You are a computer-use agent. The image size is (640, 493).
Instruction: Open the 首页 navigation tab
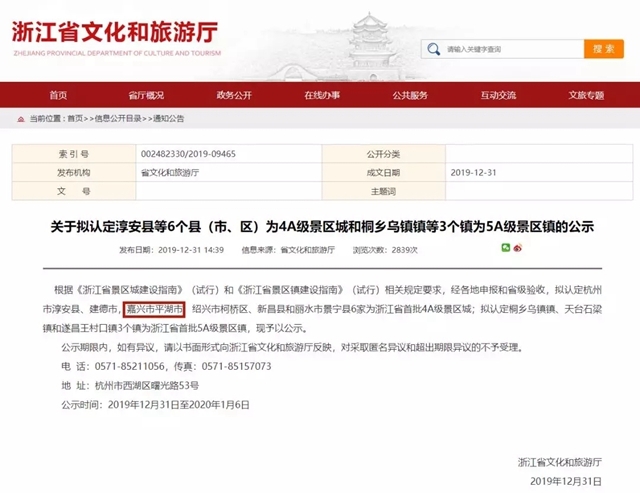click(58, 95)
